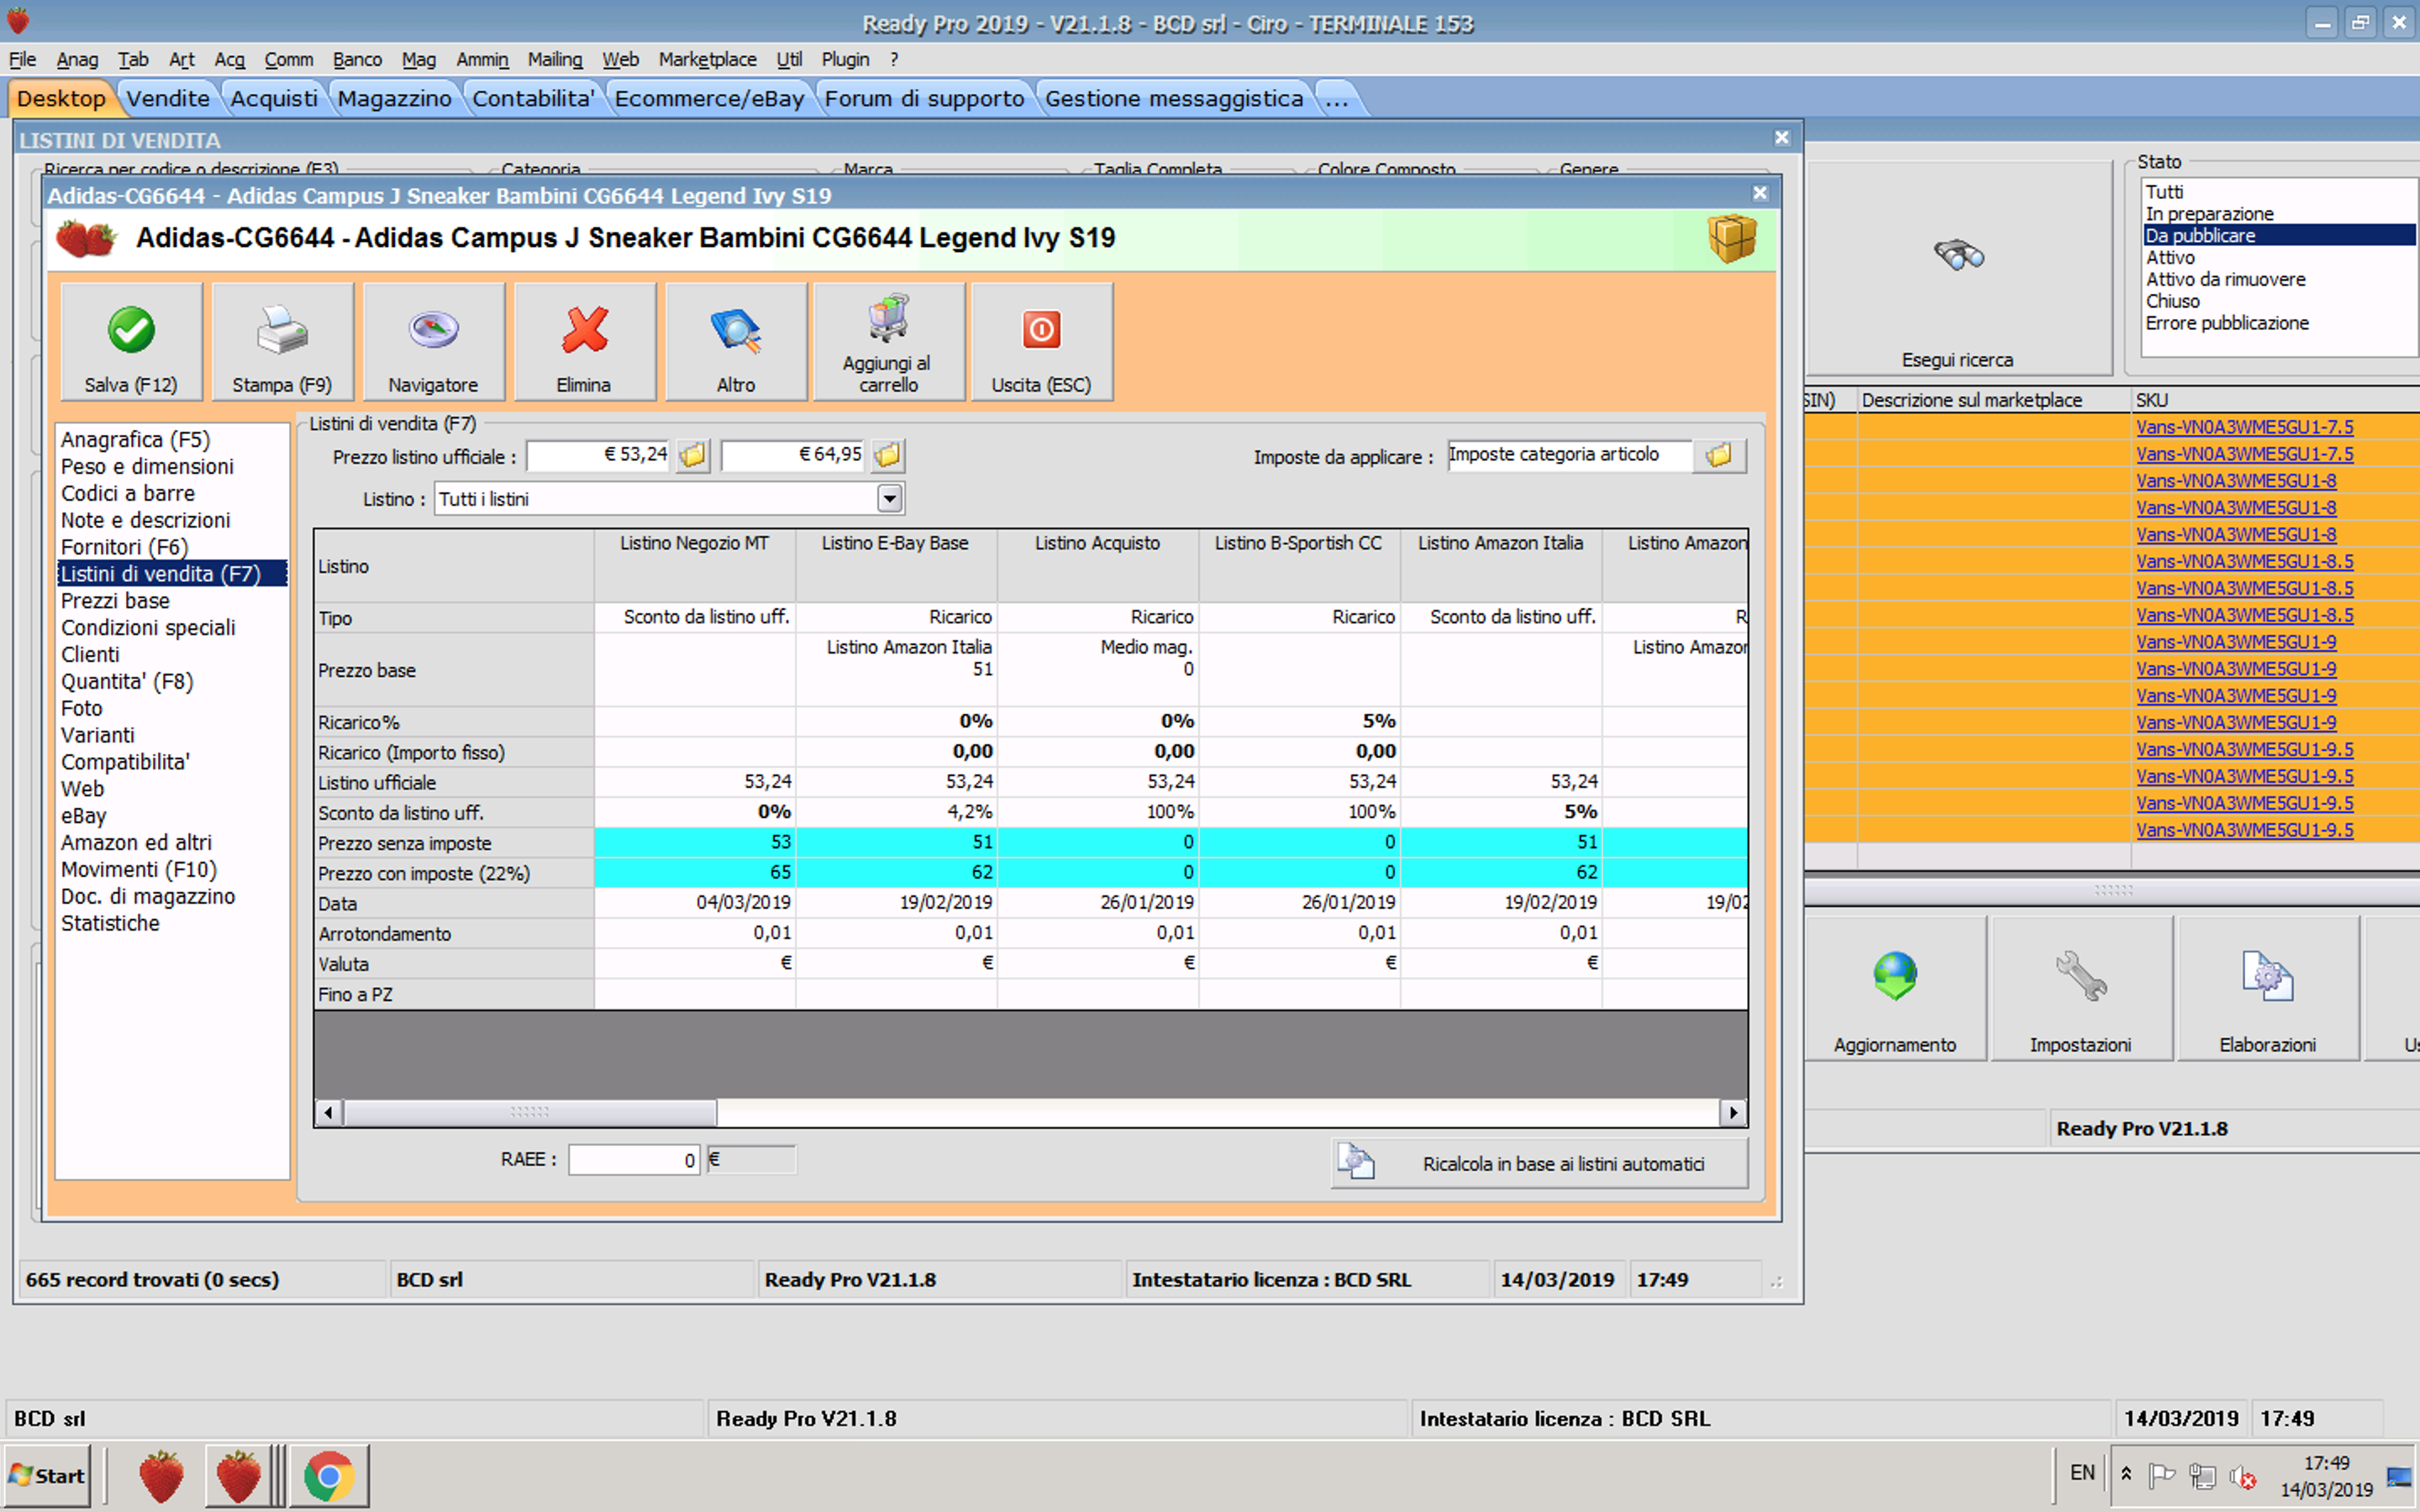Click the EN language indicator in taskbar
The height and width of the screenshot is (1512, 2420).
coord(2082,1473)
